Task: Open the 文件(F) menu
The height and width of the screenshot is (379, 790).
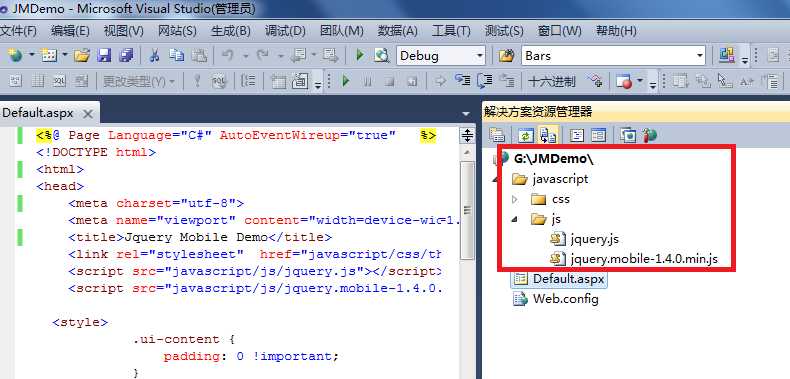Action: [18, 31]
